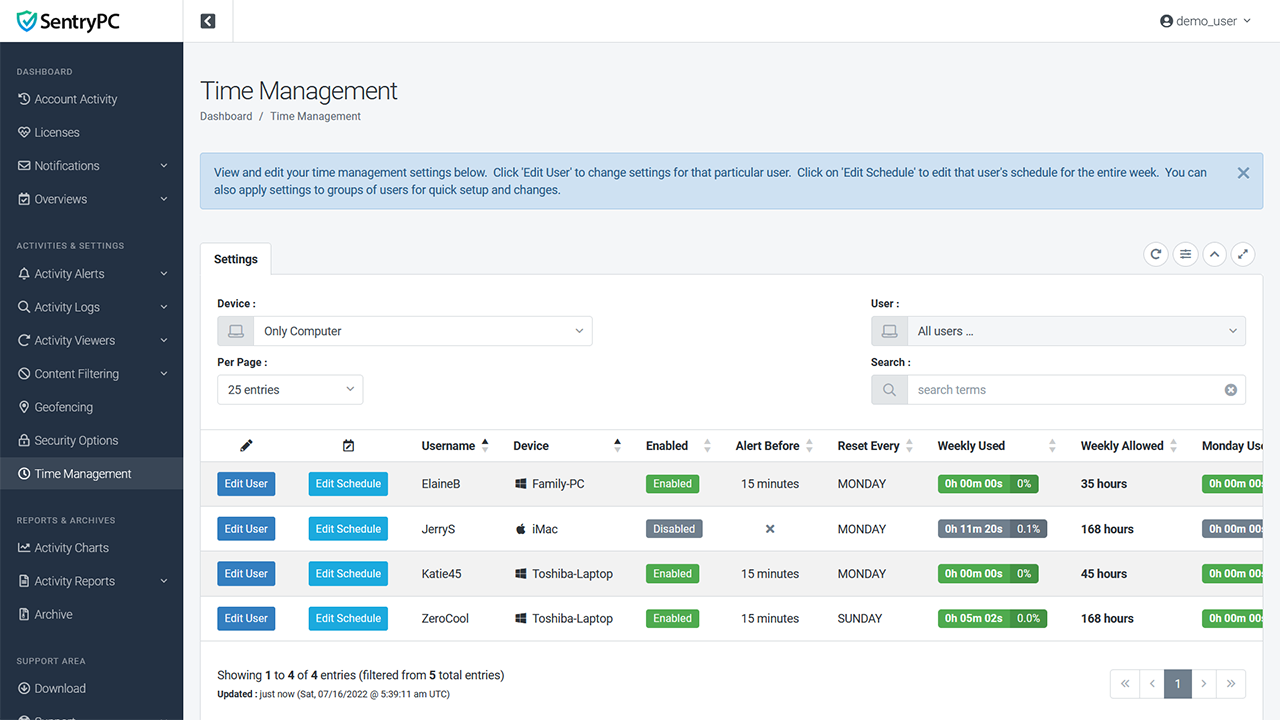Open the panel options sliders icon
Screen dimensions: 1280x720
tap(1185, 254)
